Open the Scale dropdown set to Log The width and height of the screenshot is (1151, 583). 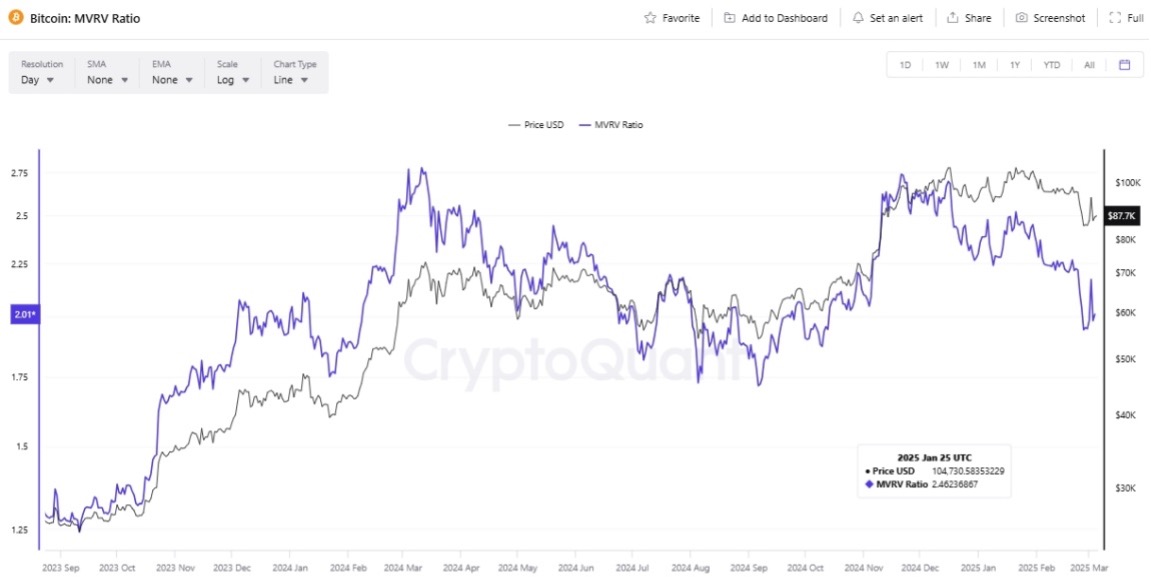click(x=232, y=80)
